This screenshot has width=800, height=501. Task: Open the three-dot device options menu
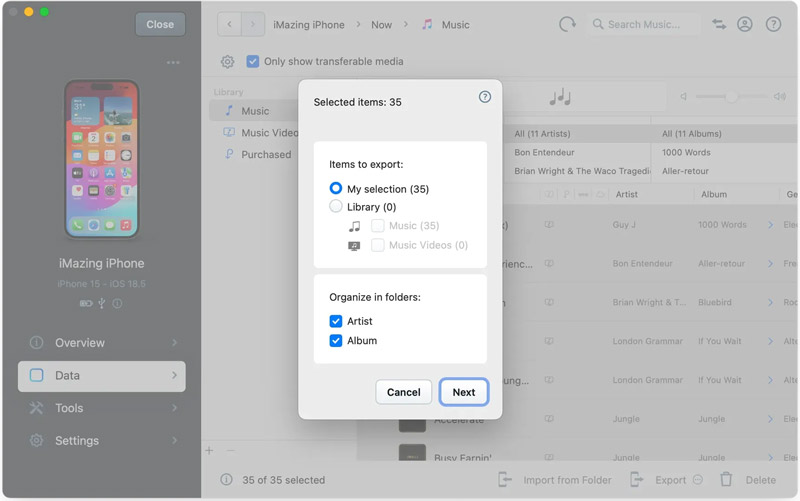click(x=173, y=62)
